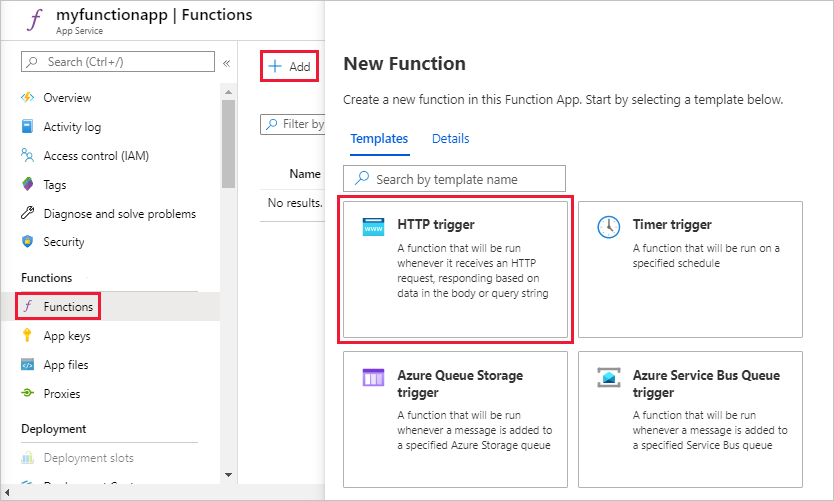
Task: Click the App files code icon
Action: coord(28,365)
